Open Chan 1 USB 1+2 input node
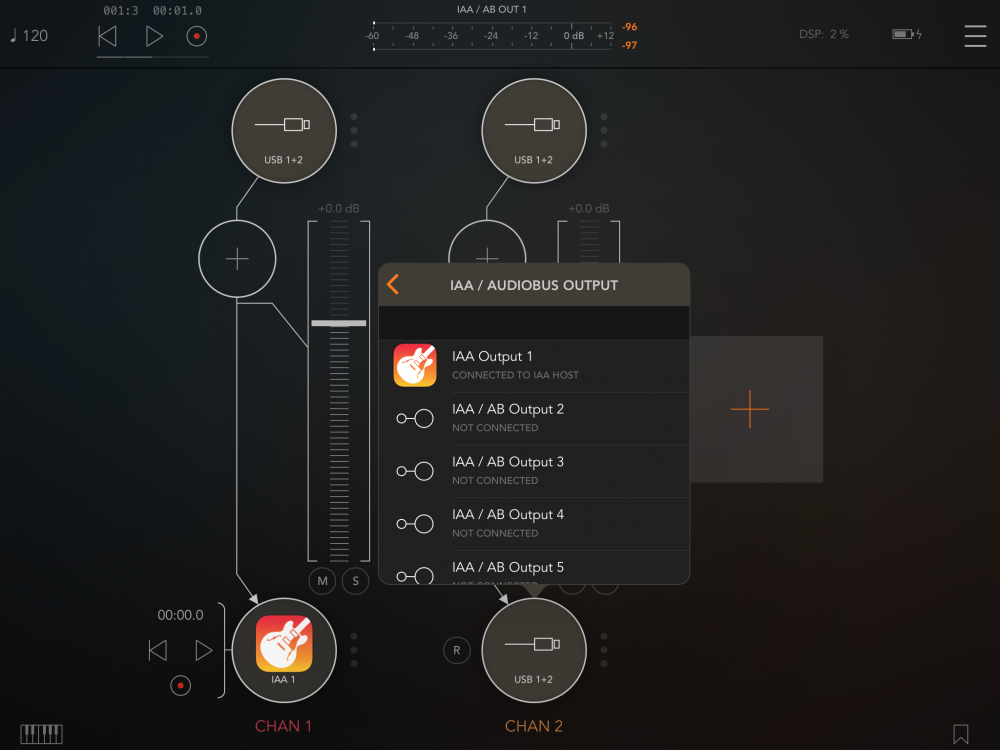Viewport: 1000px width, 750px height. [284, 130]
